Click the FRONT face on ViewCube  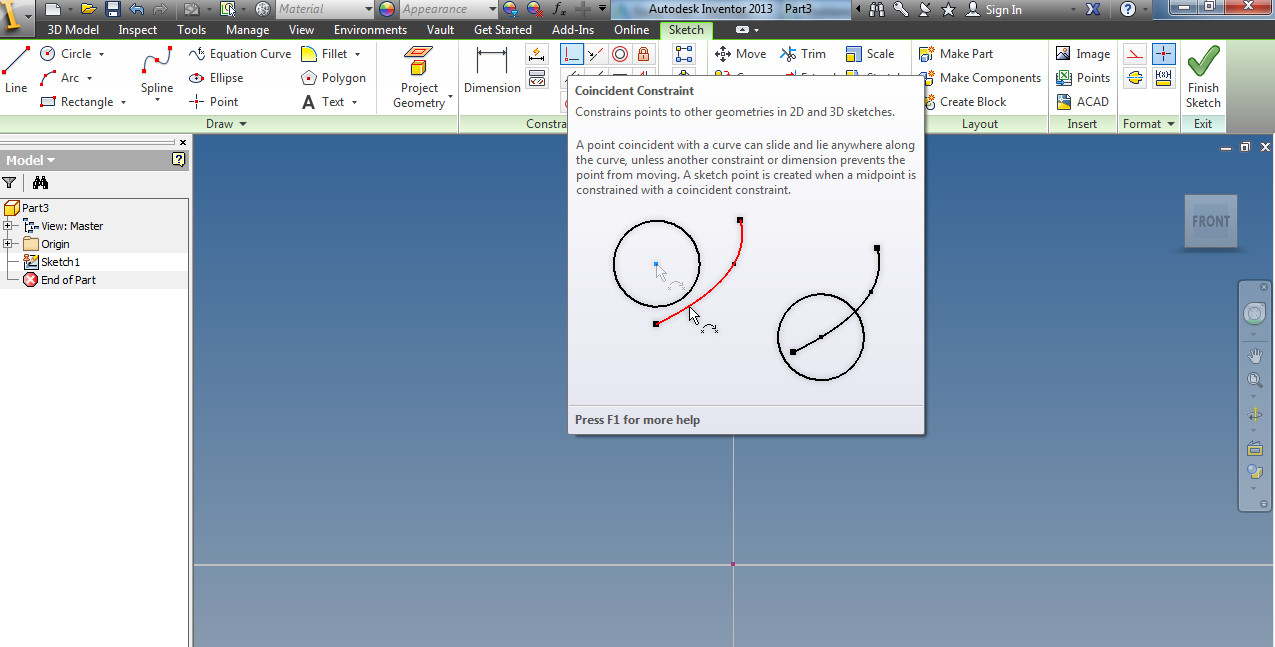pyautogui.click(x=1210, y=221)
